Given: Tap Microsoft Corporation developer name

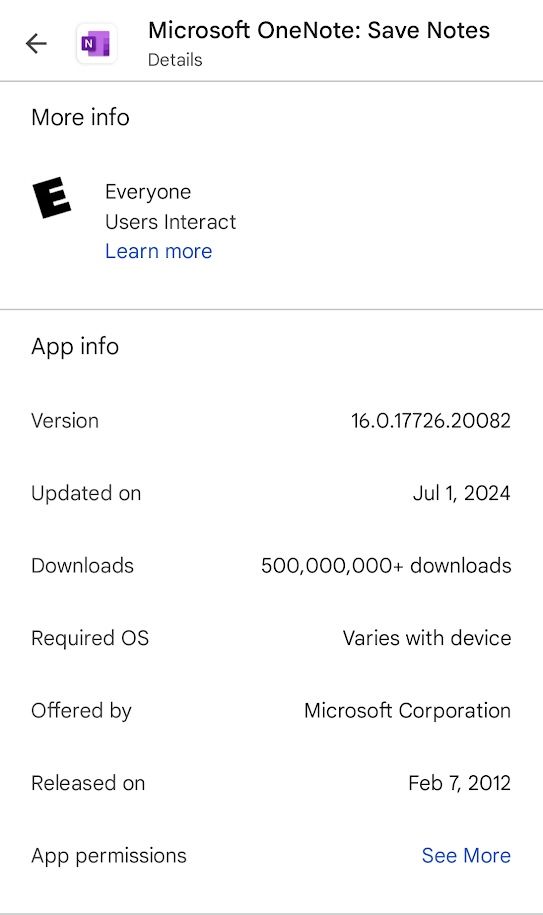Looking at the screenshot, I should 408,710.
